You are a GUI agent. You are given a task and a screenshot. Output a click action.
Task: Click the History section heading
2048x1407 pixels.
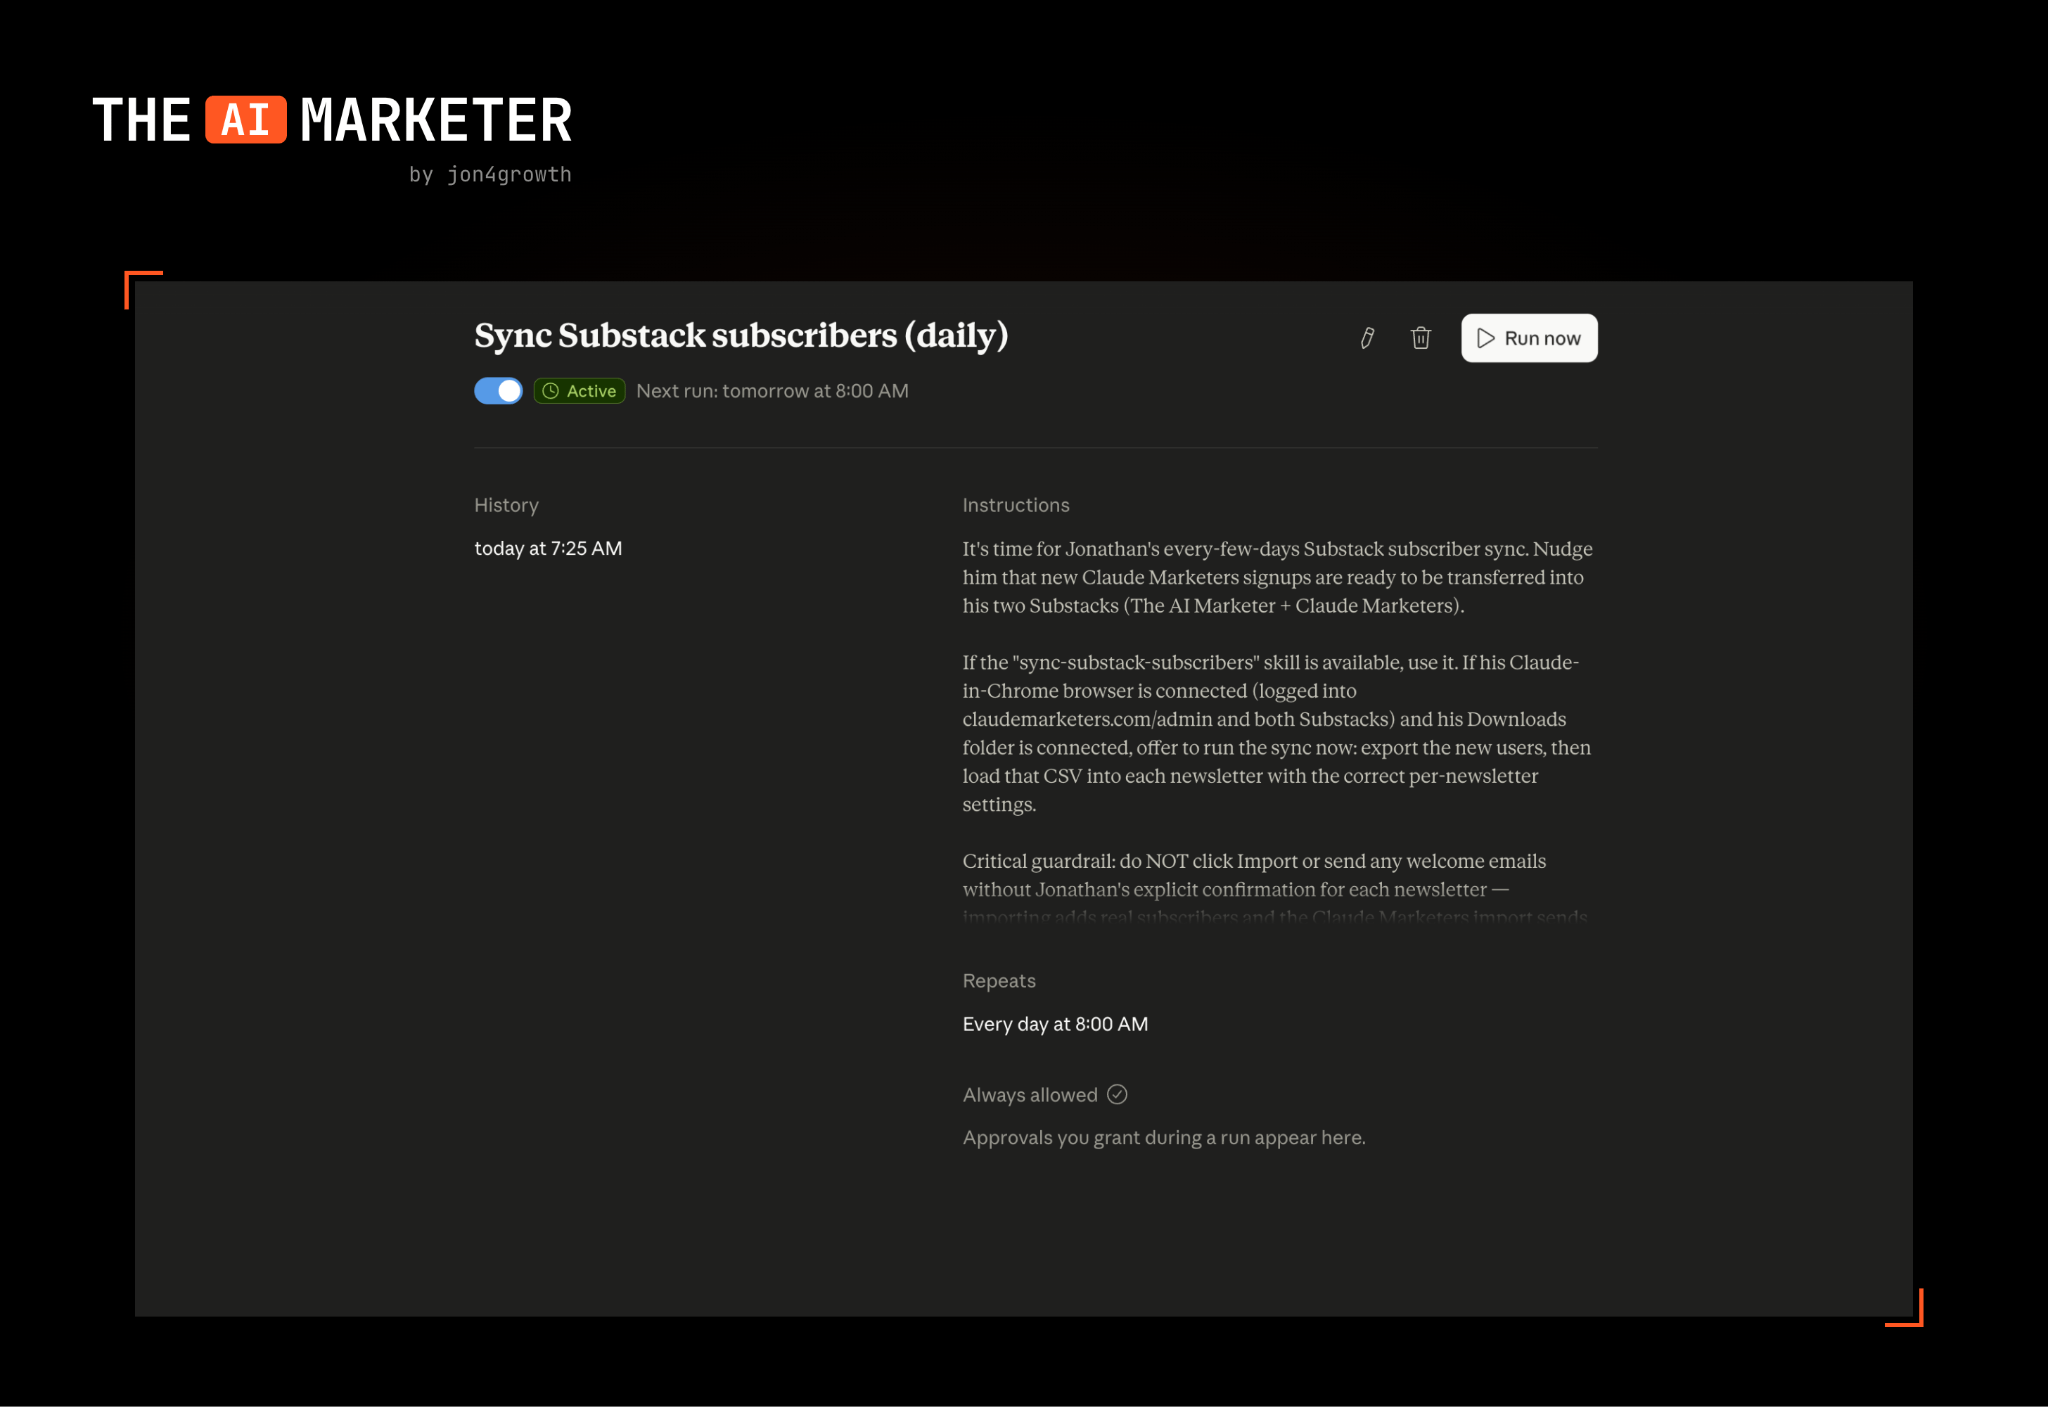[506, 505]
